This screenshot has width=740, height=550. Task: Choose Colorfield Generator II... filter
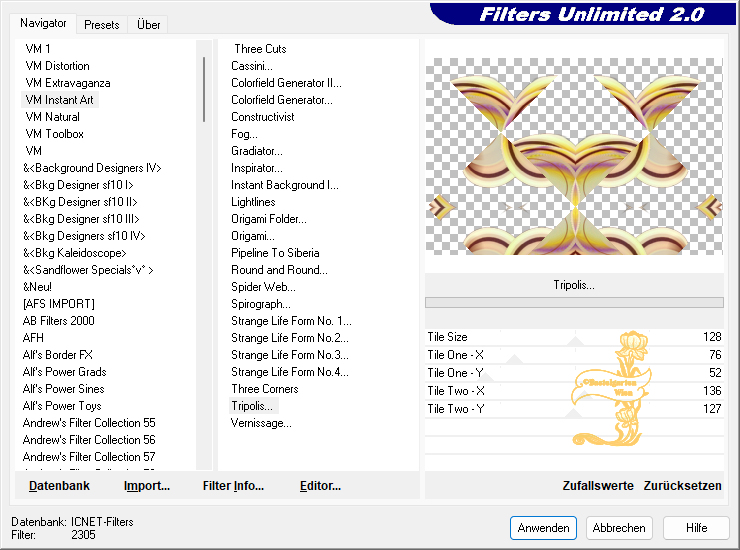click(x=286, y=83)
